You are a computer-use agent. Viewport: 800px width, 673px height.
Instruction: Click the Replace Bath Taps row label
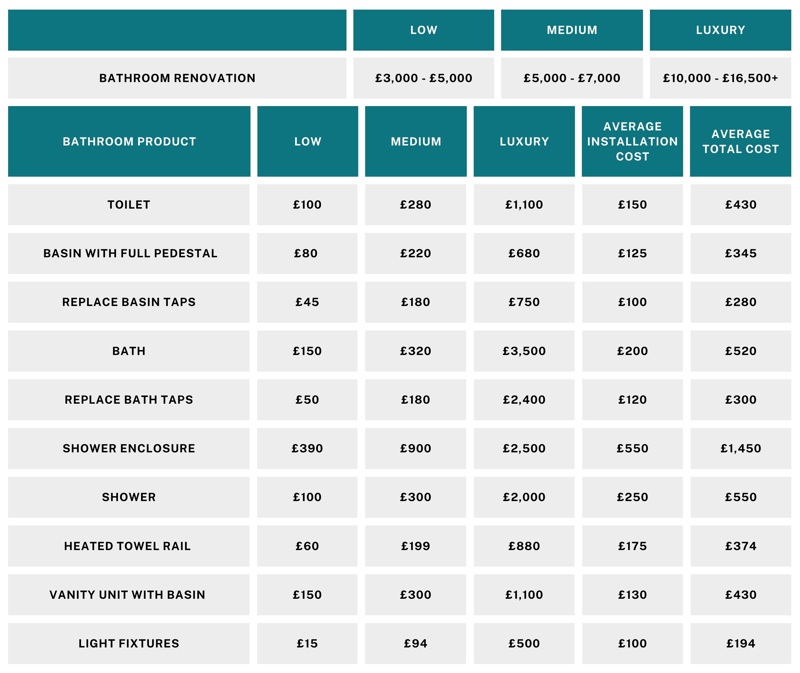129,400
